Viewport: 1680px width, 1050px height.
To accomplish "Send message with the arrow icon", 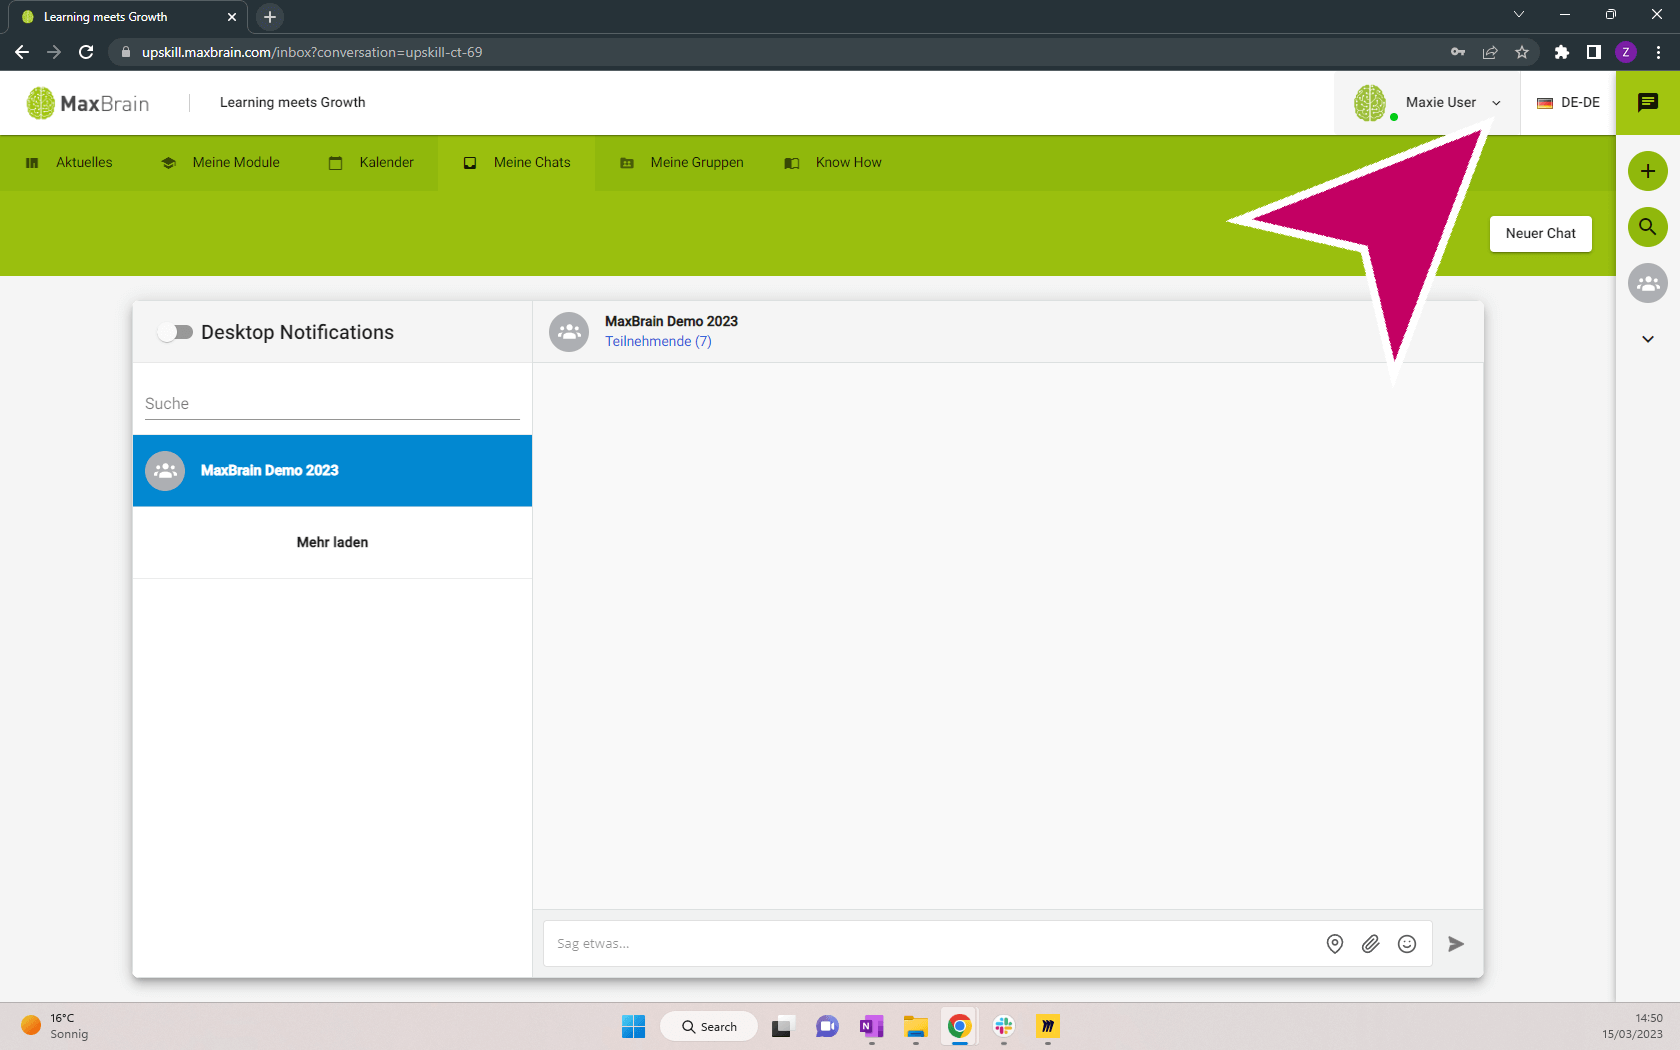I will (1456, 944).
